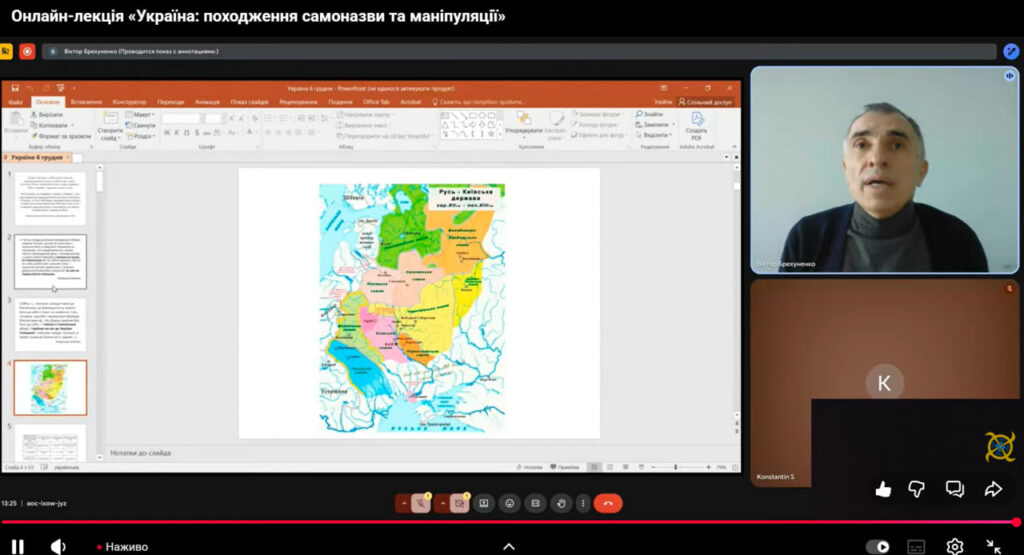Like the video with thumbs up
This screenshot has width=1024, height=555.
click(x=883, y=489)
